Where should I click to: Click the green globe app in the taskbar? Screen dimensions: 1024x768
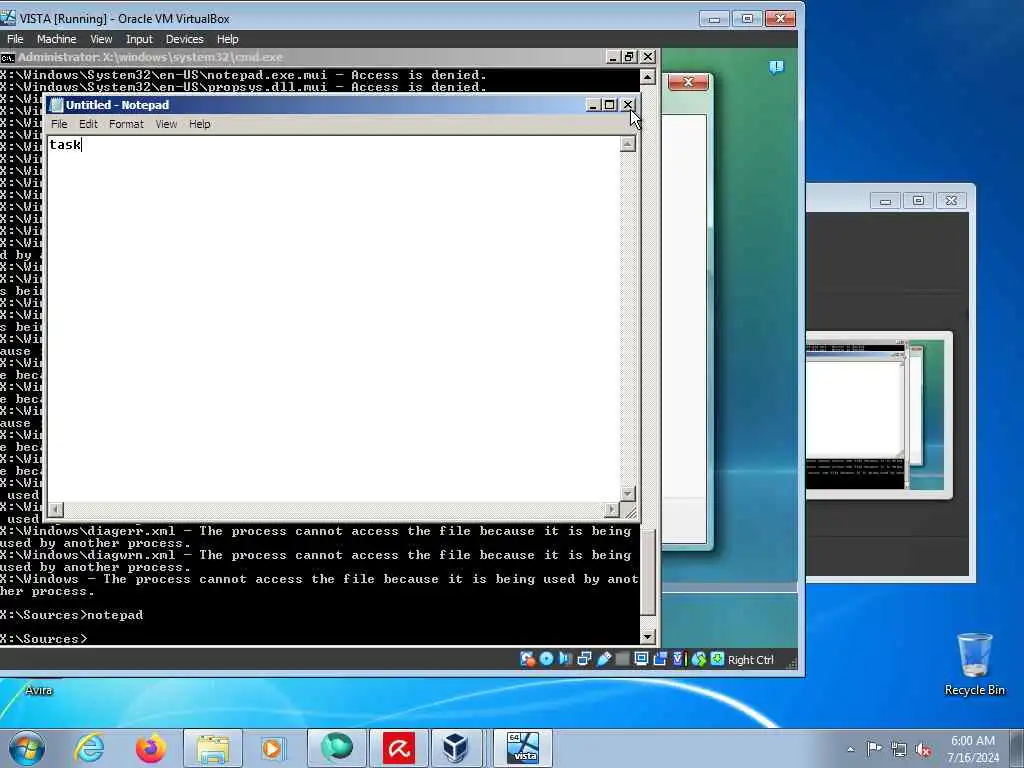coord(336,748)
